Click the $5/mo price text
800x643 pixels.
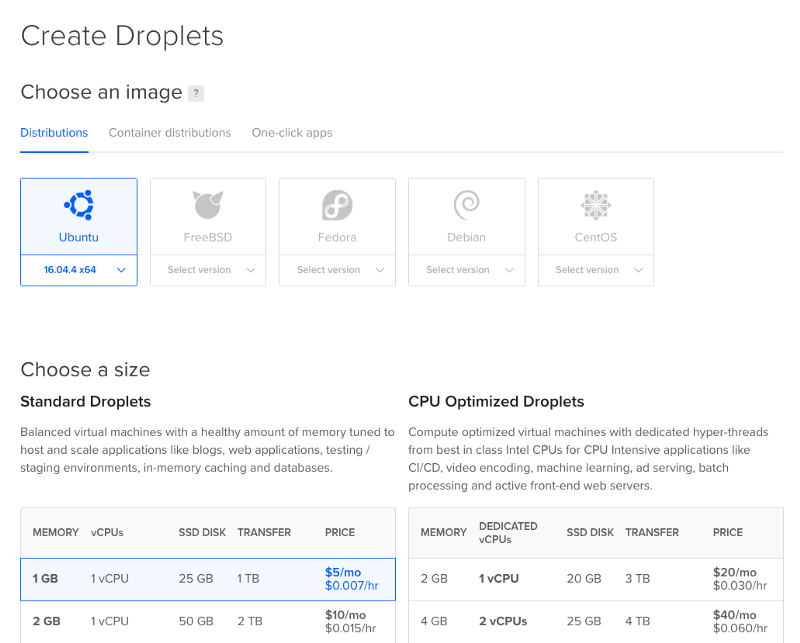tap(343, 573)
